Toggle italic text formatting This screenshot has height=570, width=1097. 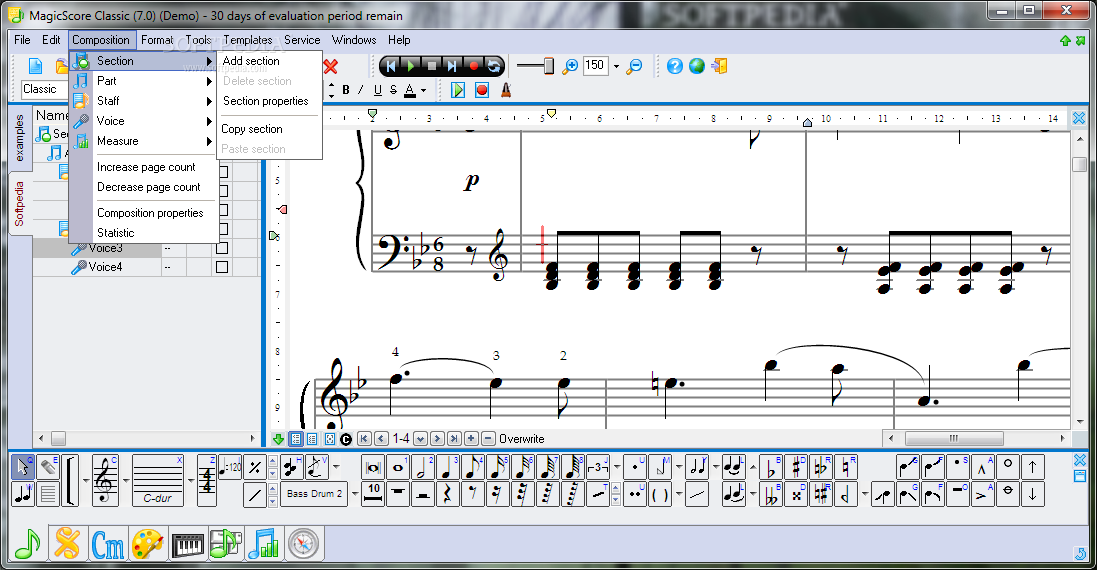361,90
